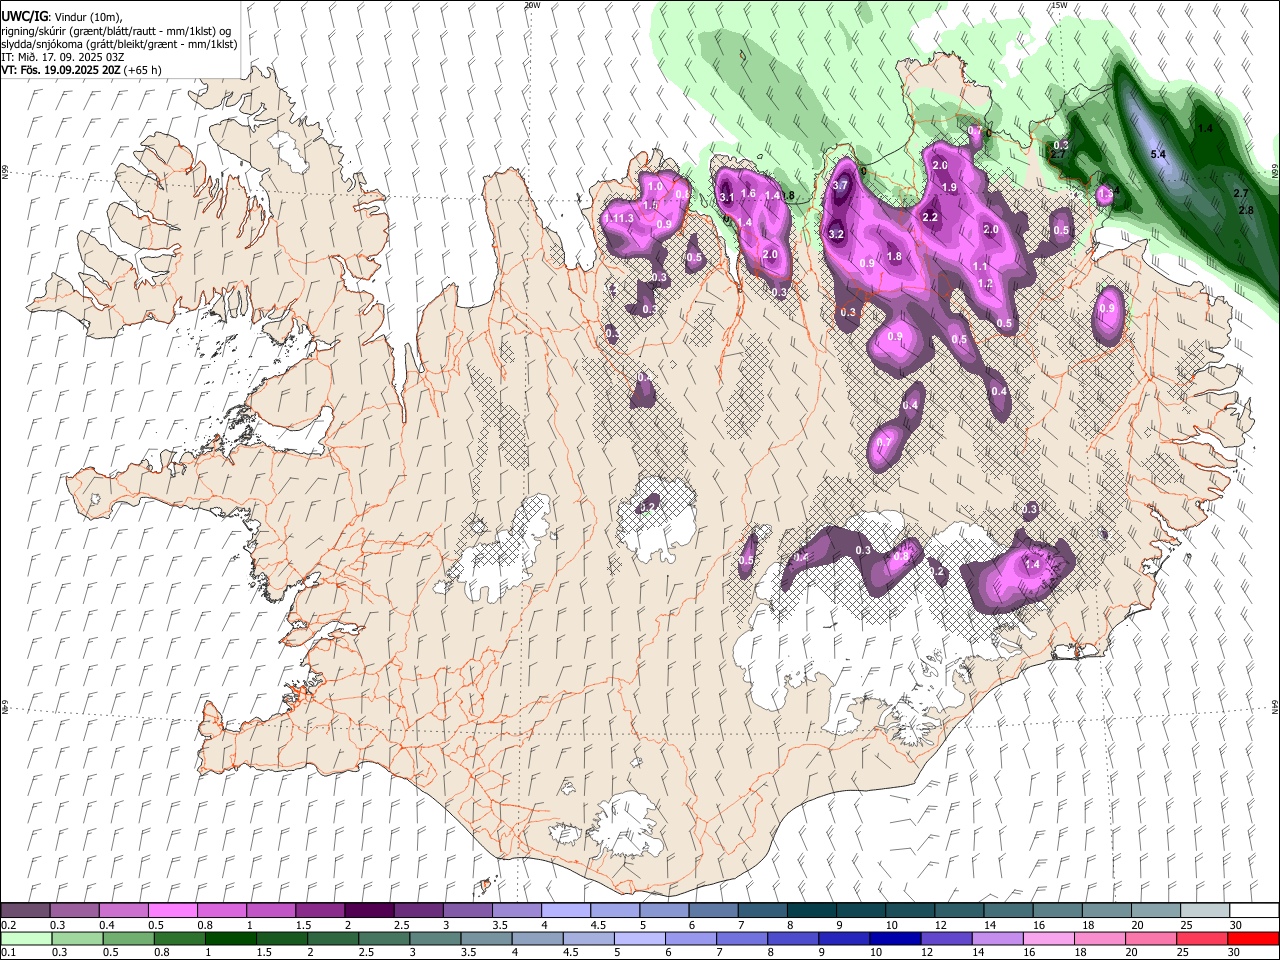Click the 'UWC/IG: Vindur (10m)' title text
This screenshot has width=1280, height=960.
61,17
